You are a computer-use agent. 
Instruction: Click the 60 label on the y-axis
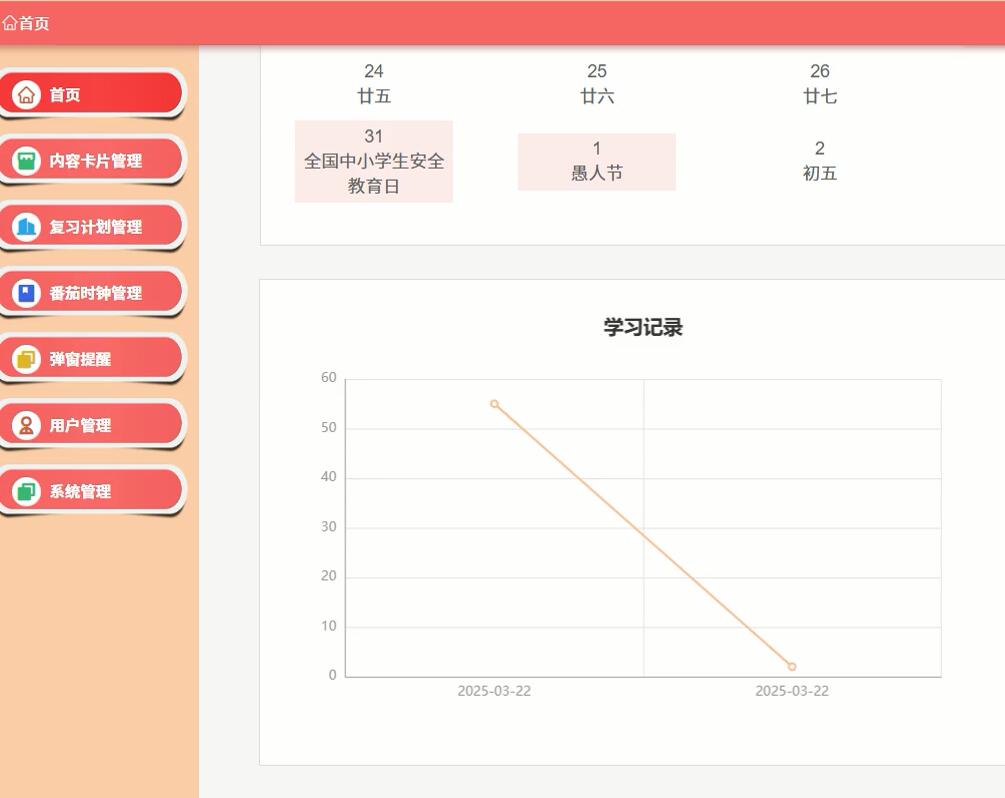[329, 378]
